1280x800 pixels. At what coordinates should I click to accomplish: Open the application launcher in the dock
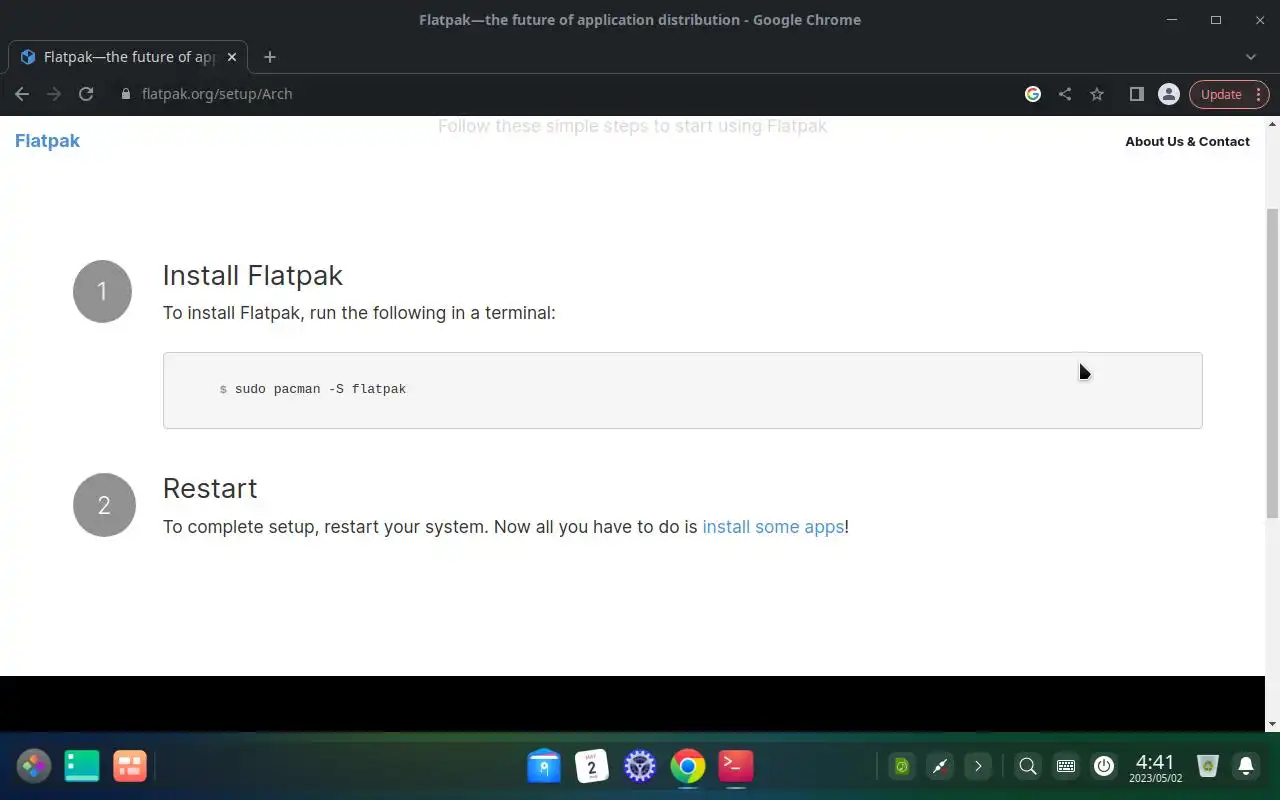coord(33,766)
